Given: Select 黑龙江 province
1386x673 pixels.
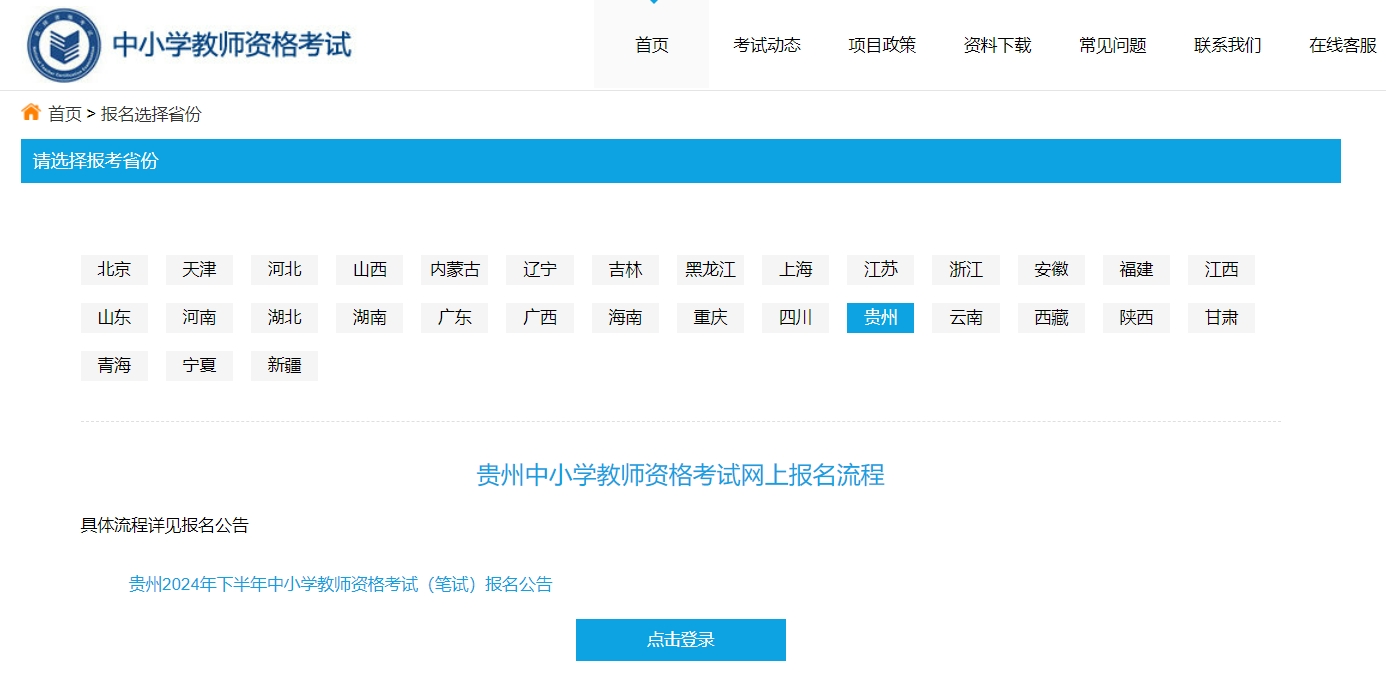Looking at the screenshot, I should pyautogui.click(x=710, y=270).
